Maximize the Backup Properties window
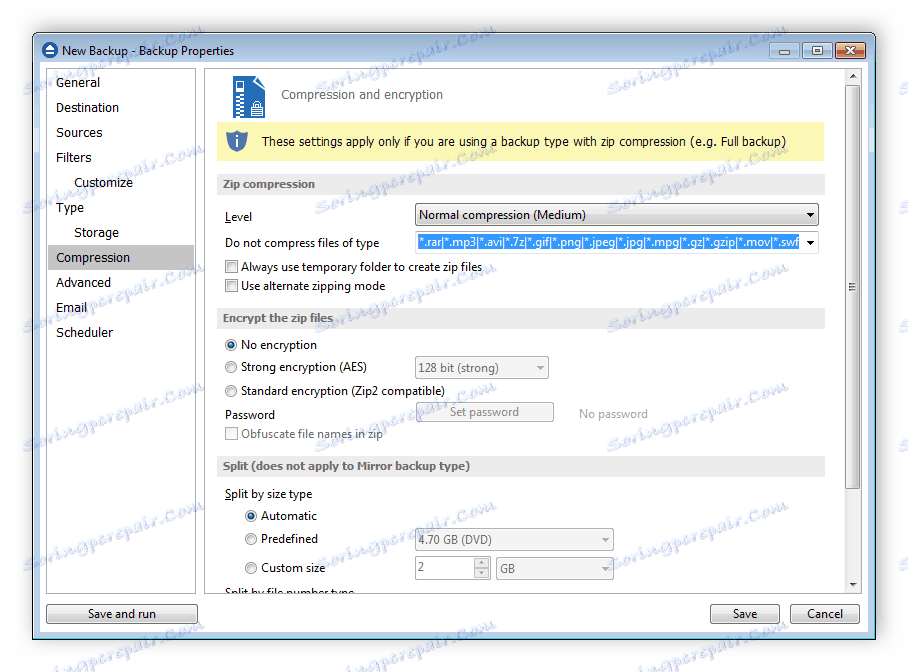The image size is (908, 672). pos(817,51)
